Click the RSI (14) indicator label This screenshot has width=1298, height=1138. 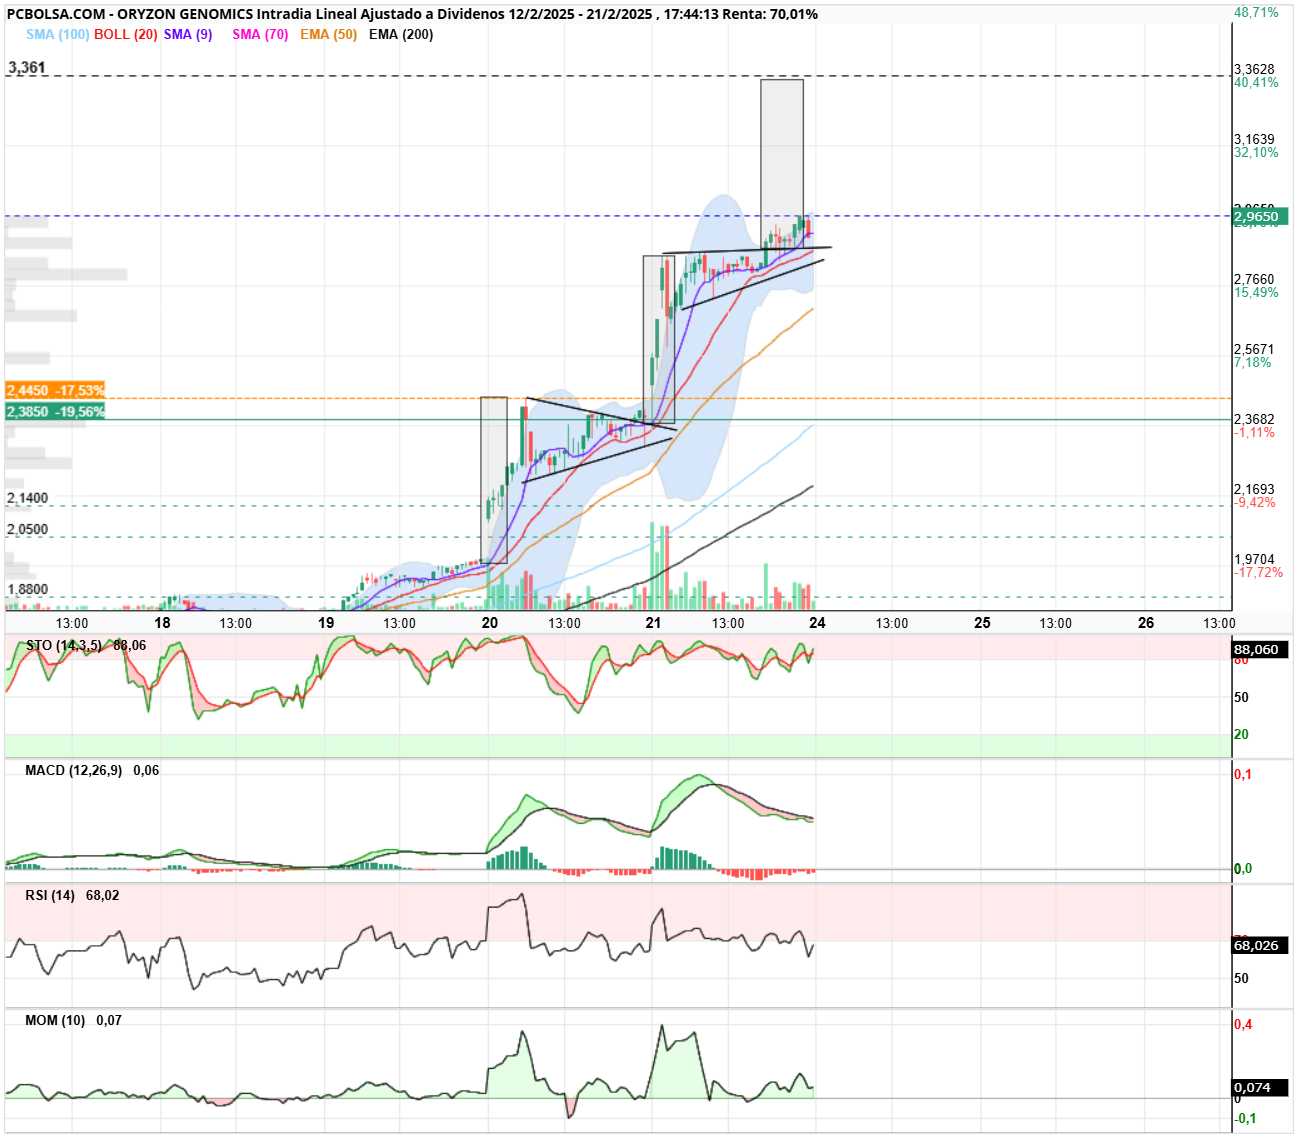(x=50, y=895)
